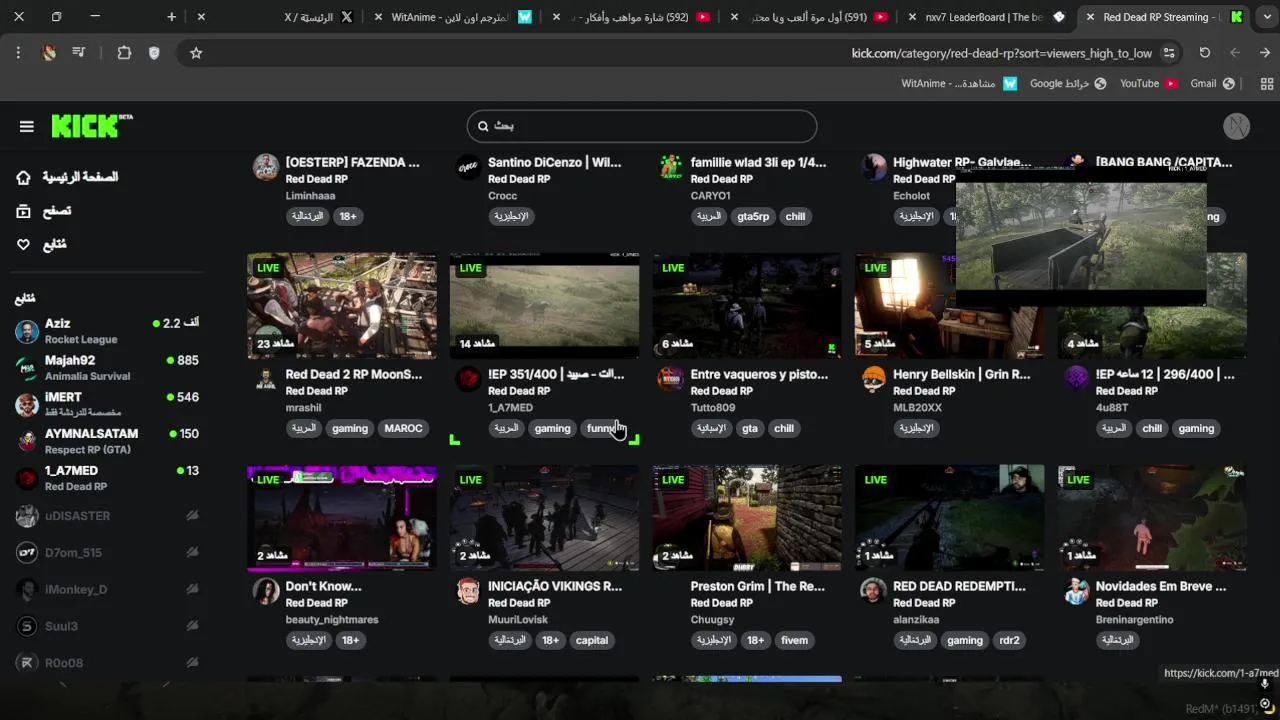Open 1_A7MED in the following list
Viewport: 1280px width, 720px height.
point(107,478)
